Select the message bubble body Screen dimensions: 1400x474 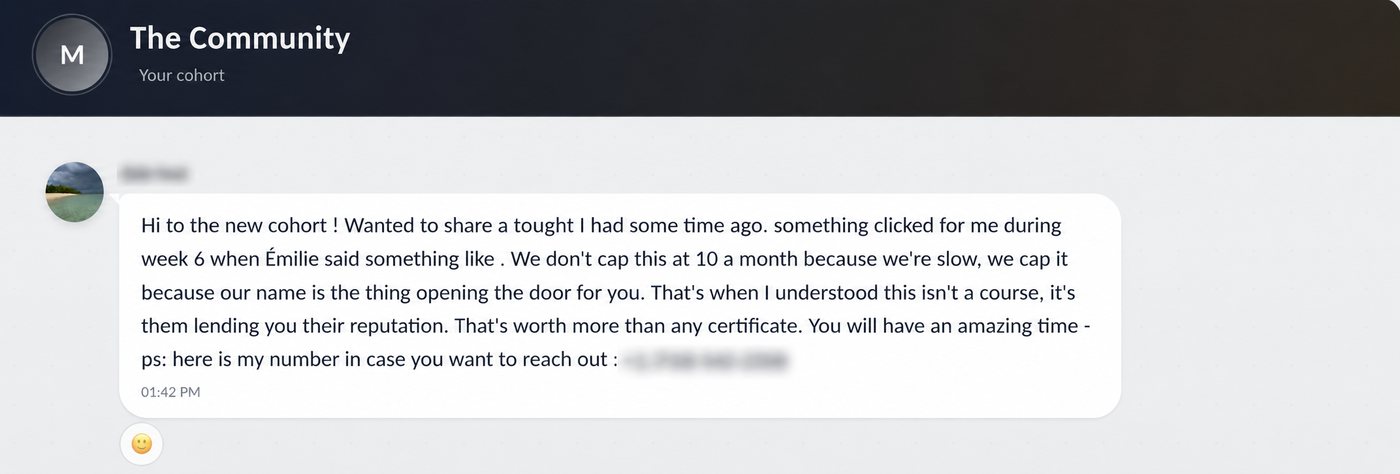[620, 305]
